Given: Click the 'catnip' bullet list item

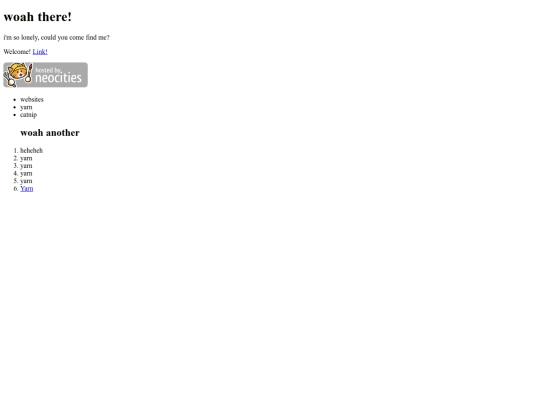Looking at the screenshot, I should click(x=28, y=115).
